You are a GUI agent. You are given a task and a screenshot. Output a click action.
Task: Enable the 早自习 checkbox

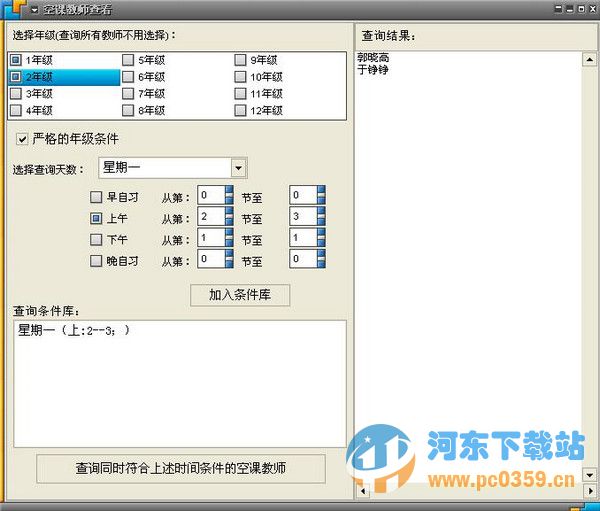(96, 197)
